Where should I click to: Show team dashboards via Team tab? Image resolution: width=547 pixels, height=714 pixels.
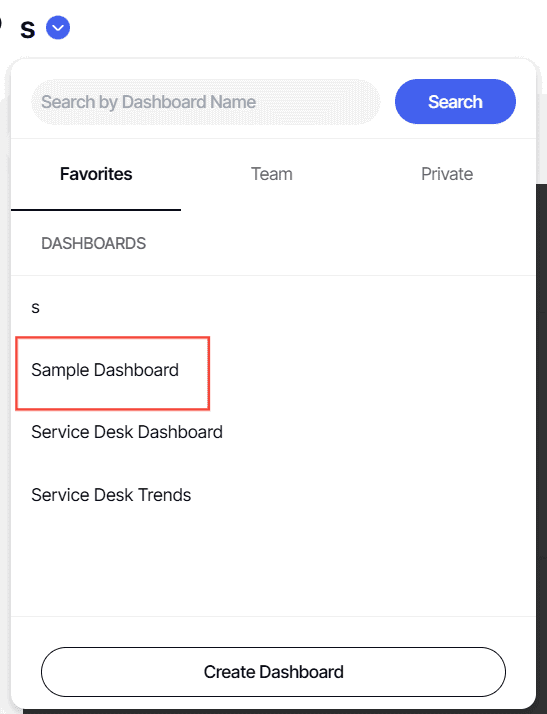271,174
